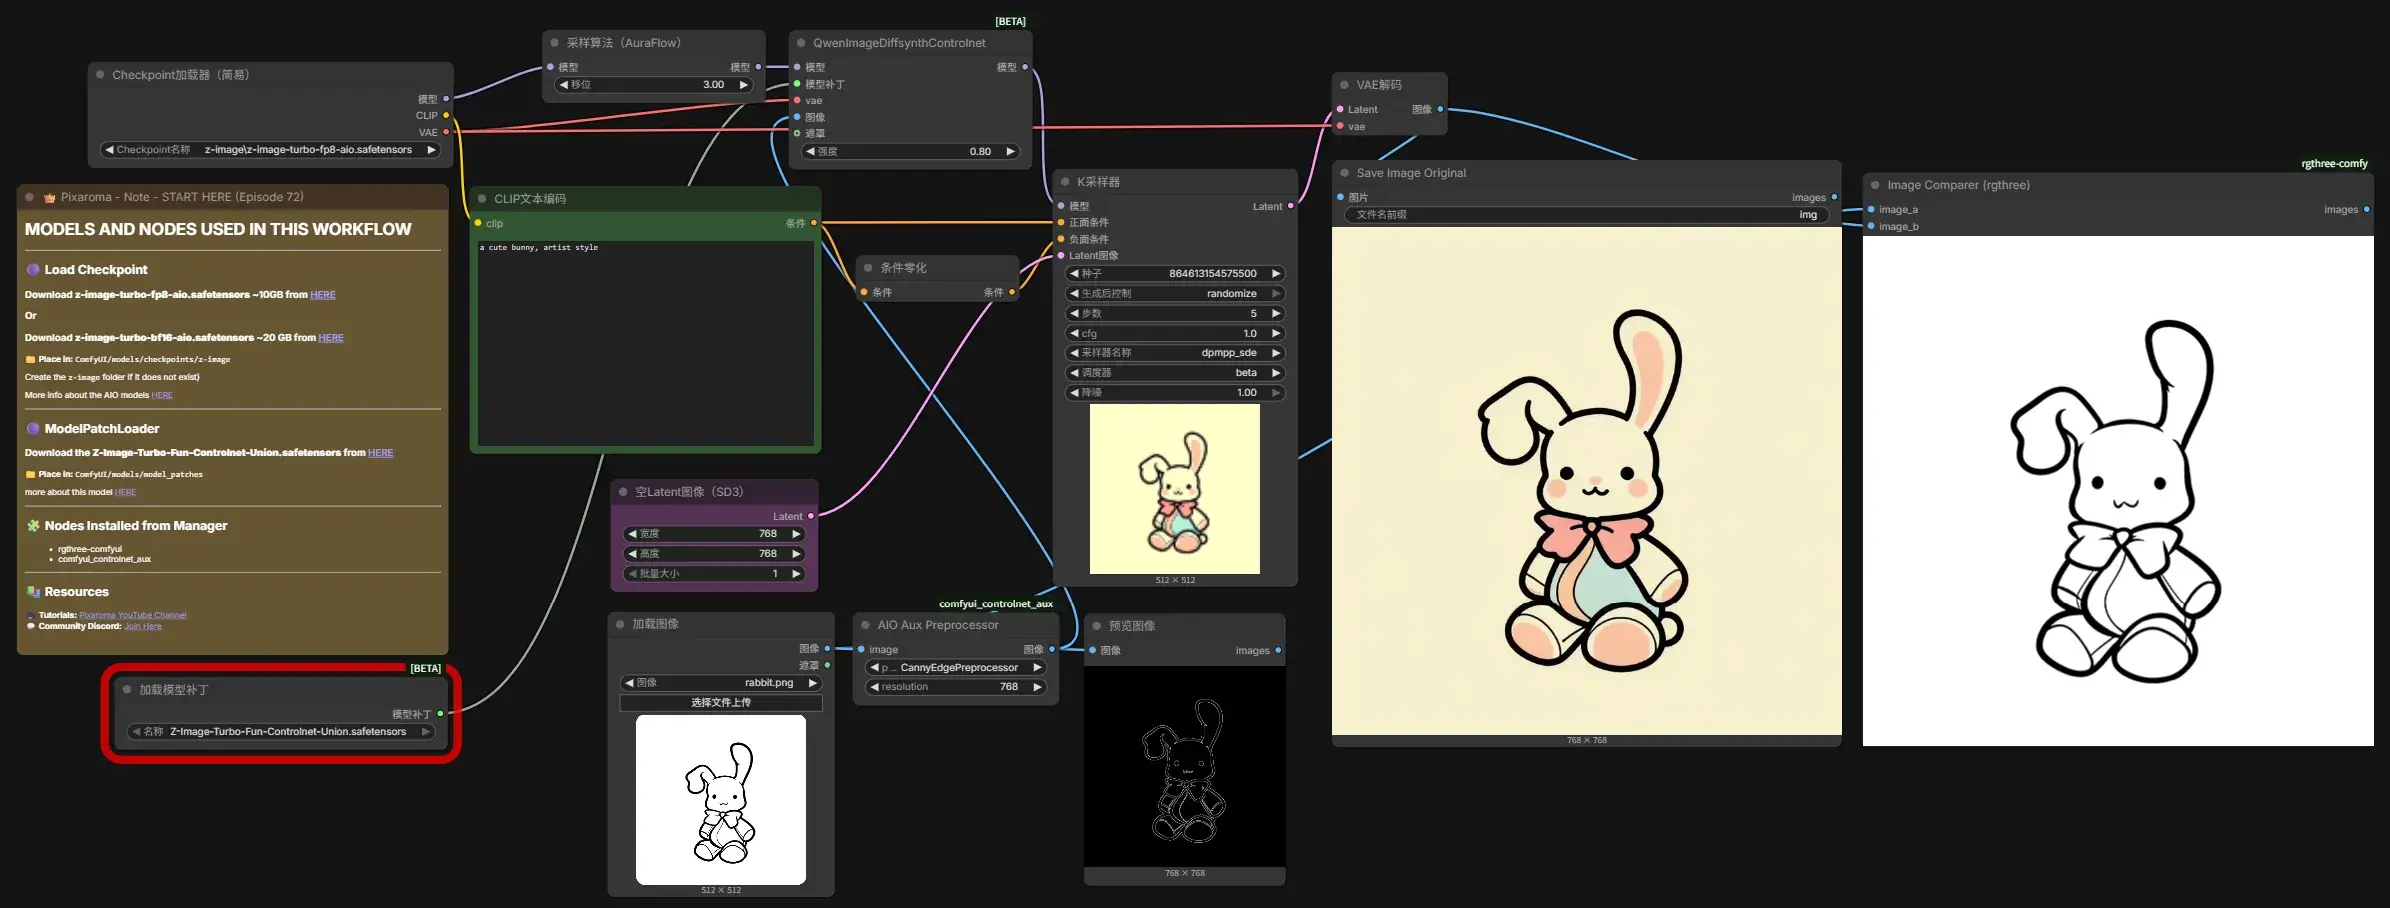Image resolution: width=2390 pixels, height=908 pixels.
Task: Open the Checkpoint名称 model selector
Action: pyautogui.click(x=271, y=150)
